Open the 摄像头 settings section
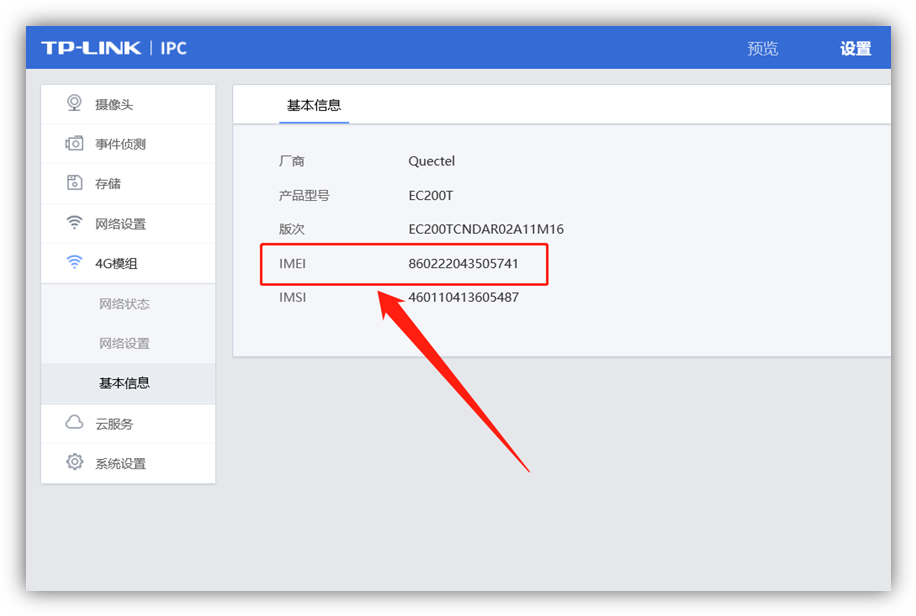Viewport: 916px width, 616px height. click(x=128, y=104)
